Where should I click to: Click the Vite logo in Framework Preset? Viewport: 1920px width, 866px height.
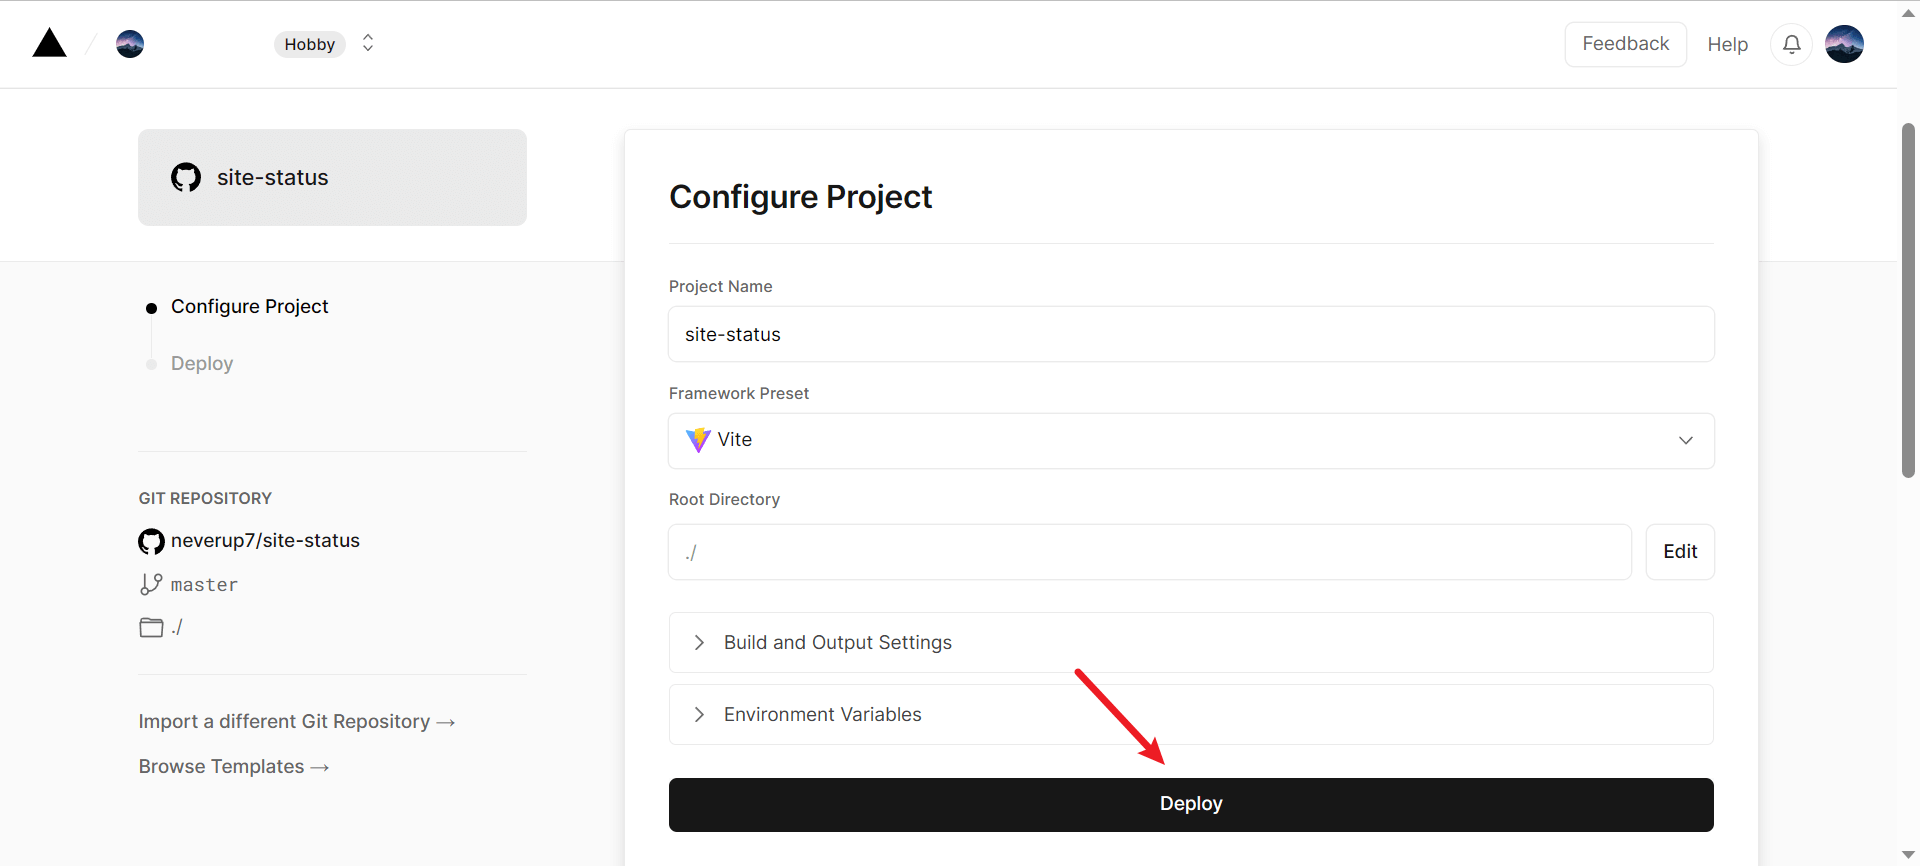[x=698, y=440]
